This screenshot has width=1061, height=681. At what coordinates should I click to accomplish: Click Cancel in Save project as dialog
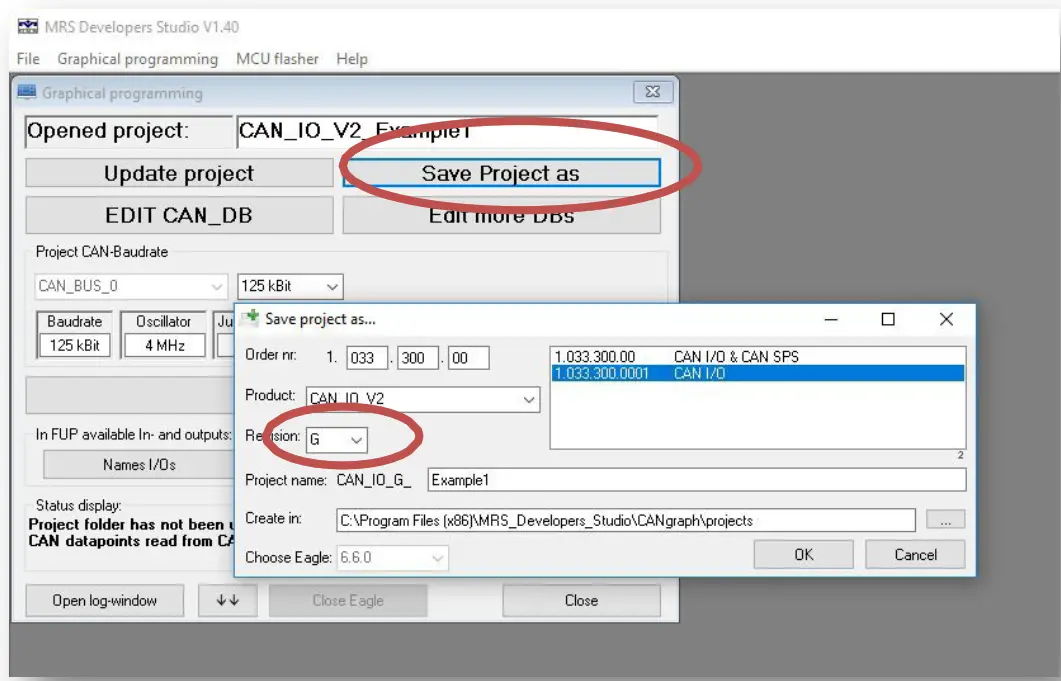click(916, 555)
